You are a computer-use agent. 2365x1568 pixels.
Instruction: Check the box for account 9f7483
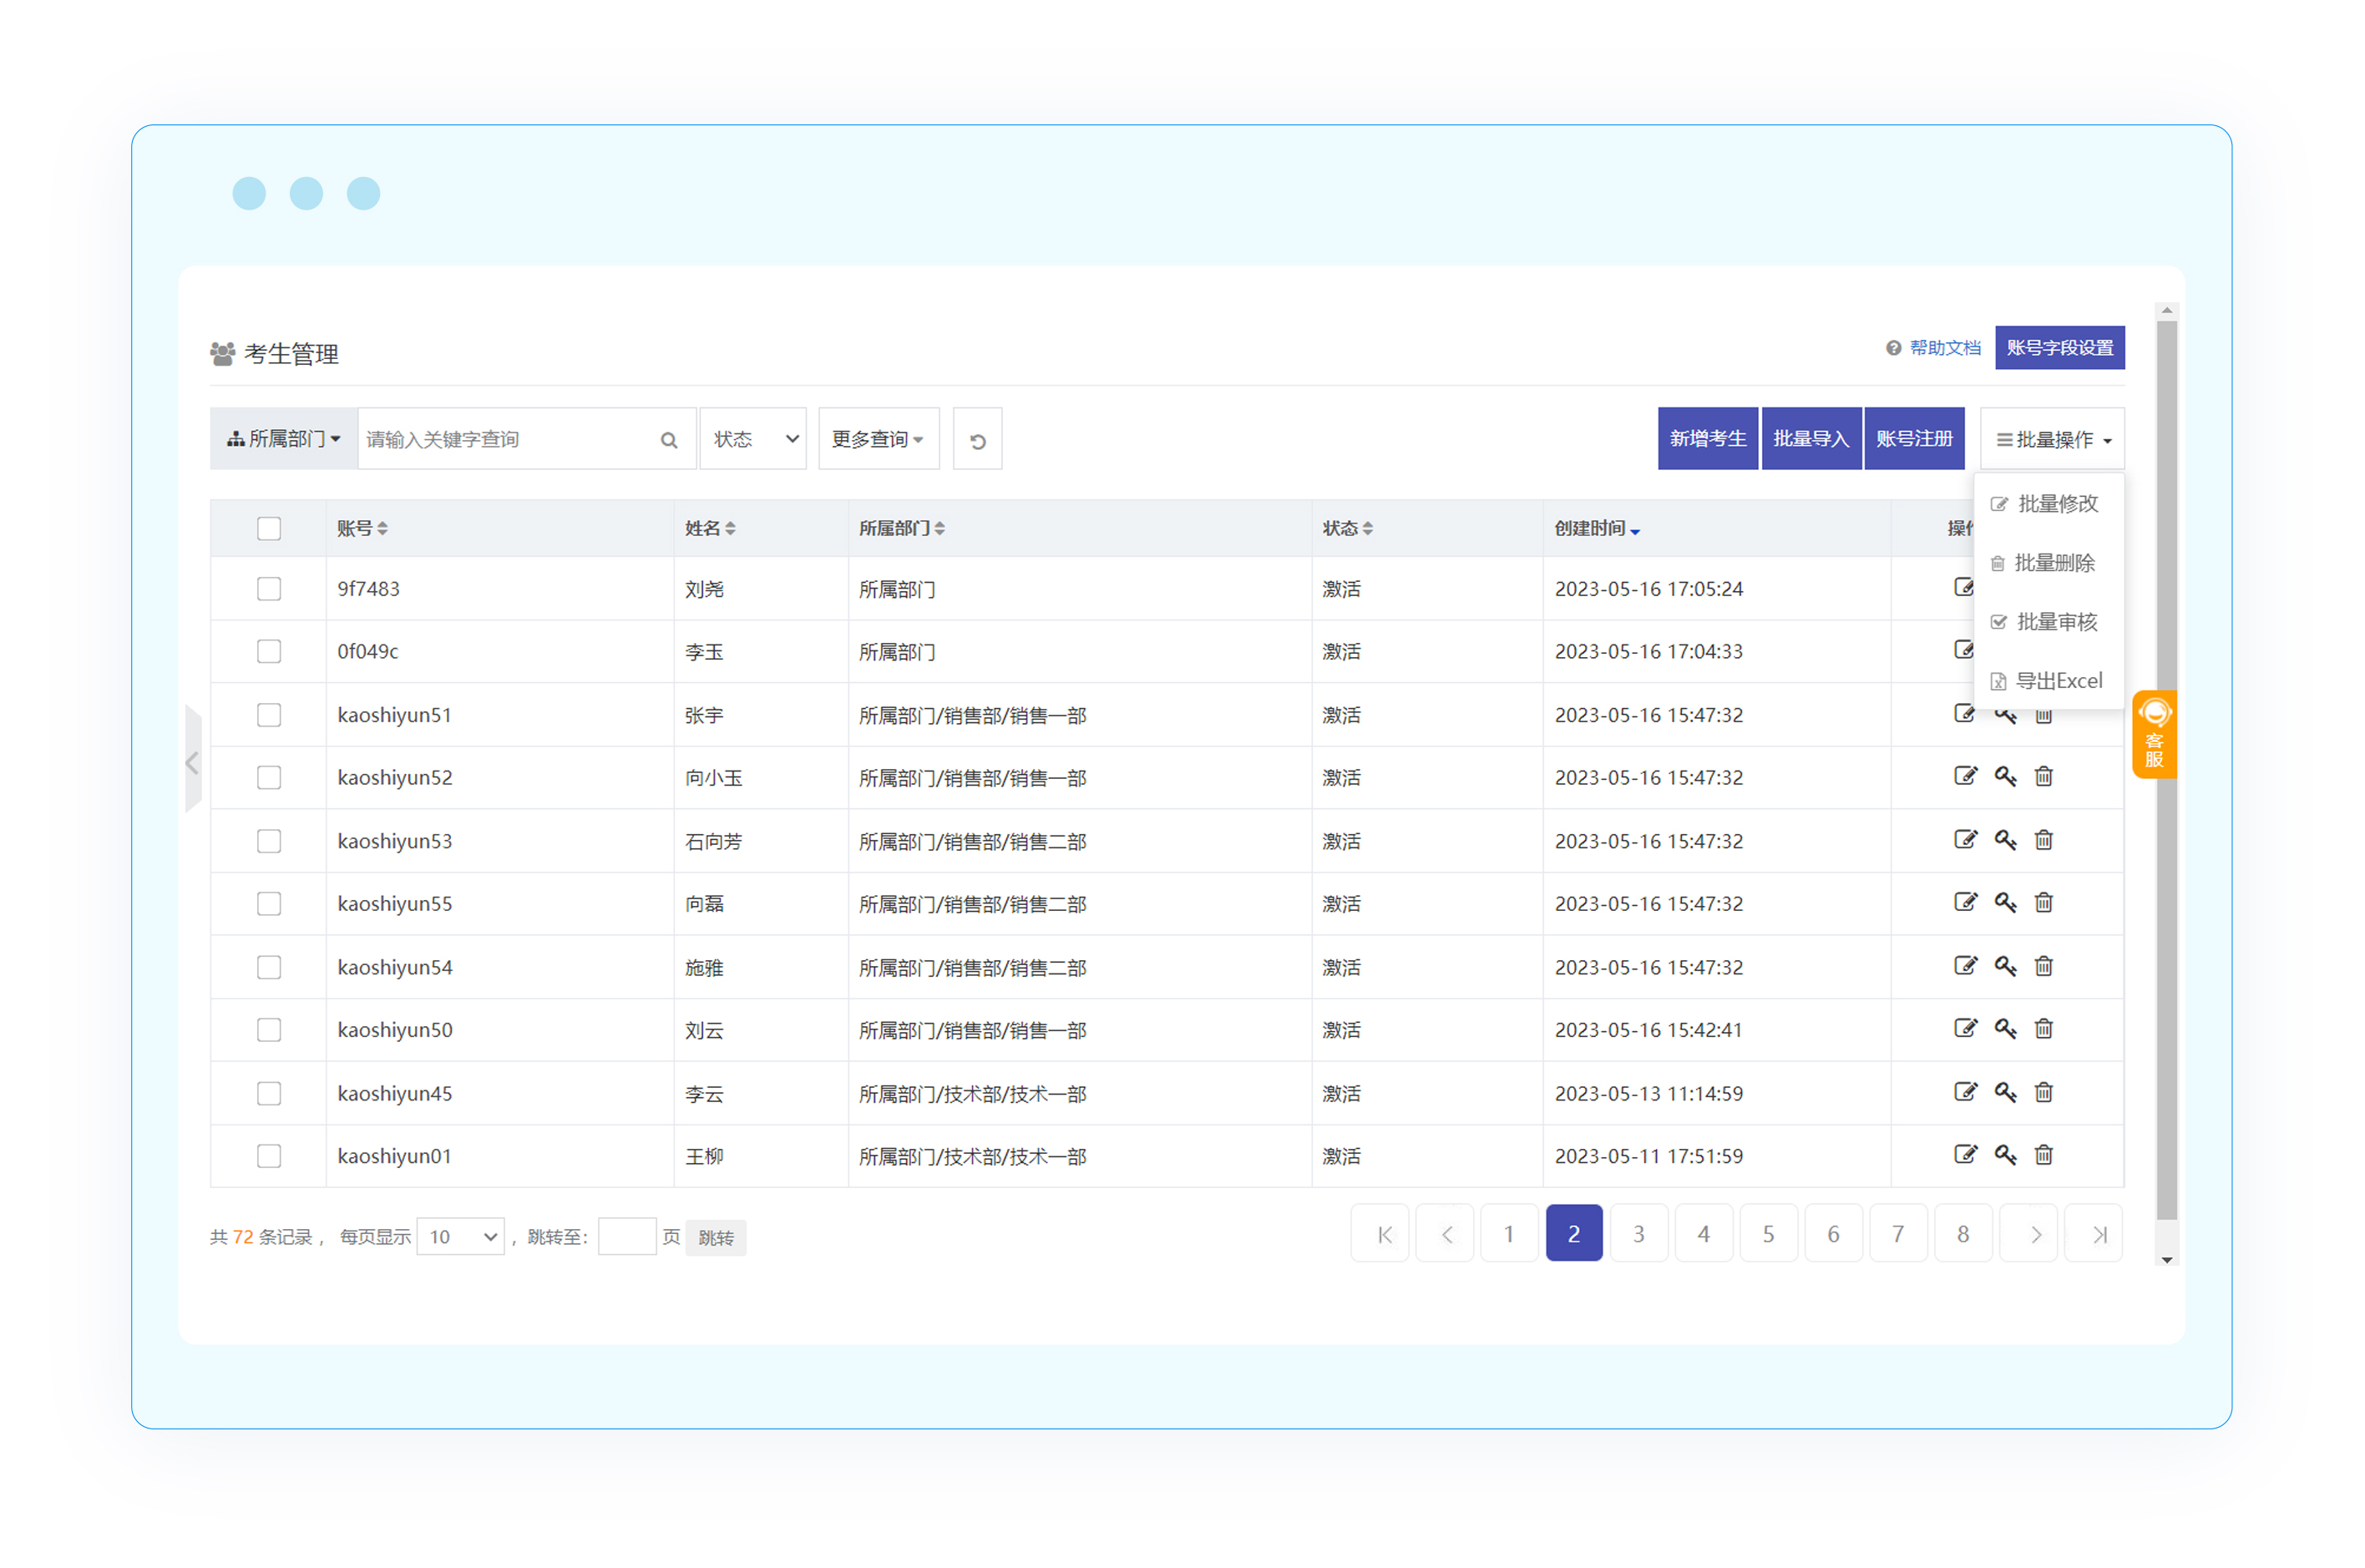point(269,589)
